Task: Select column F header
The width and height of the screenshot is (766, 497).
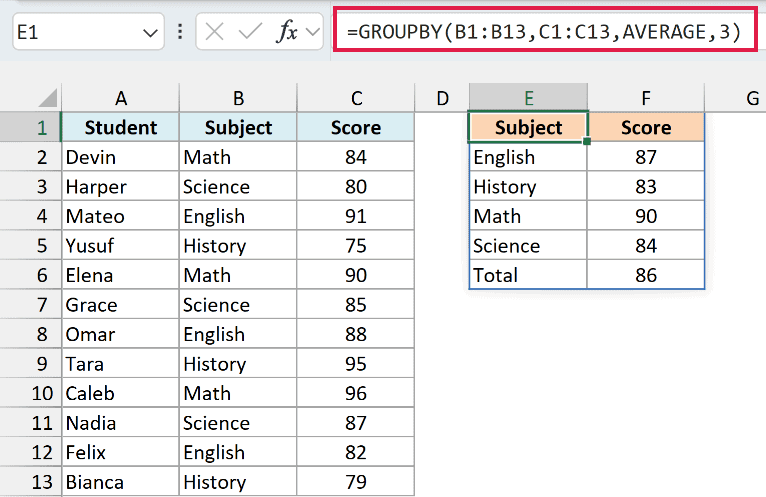Action: pos(646,98)
